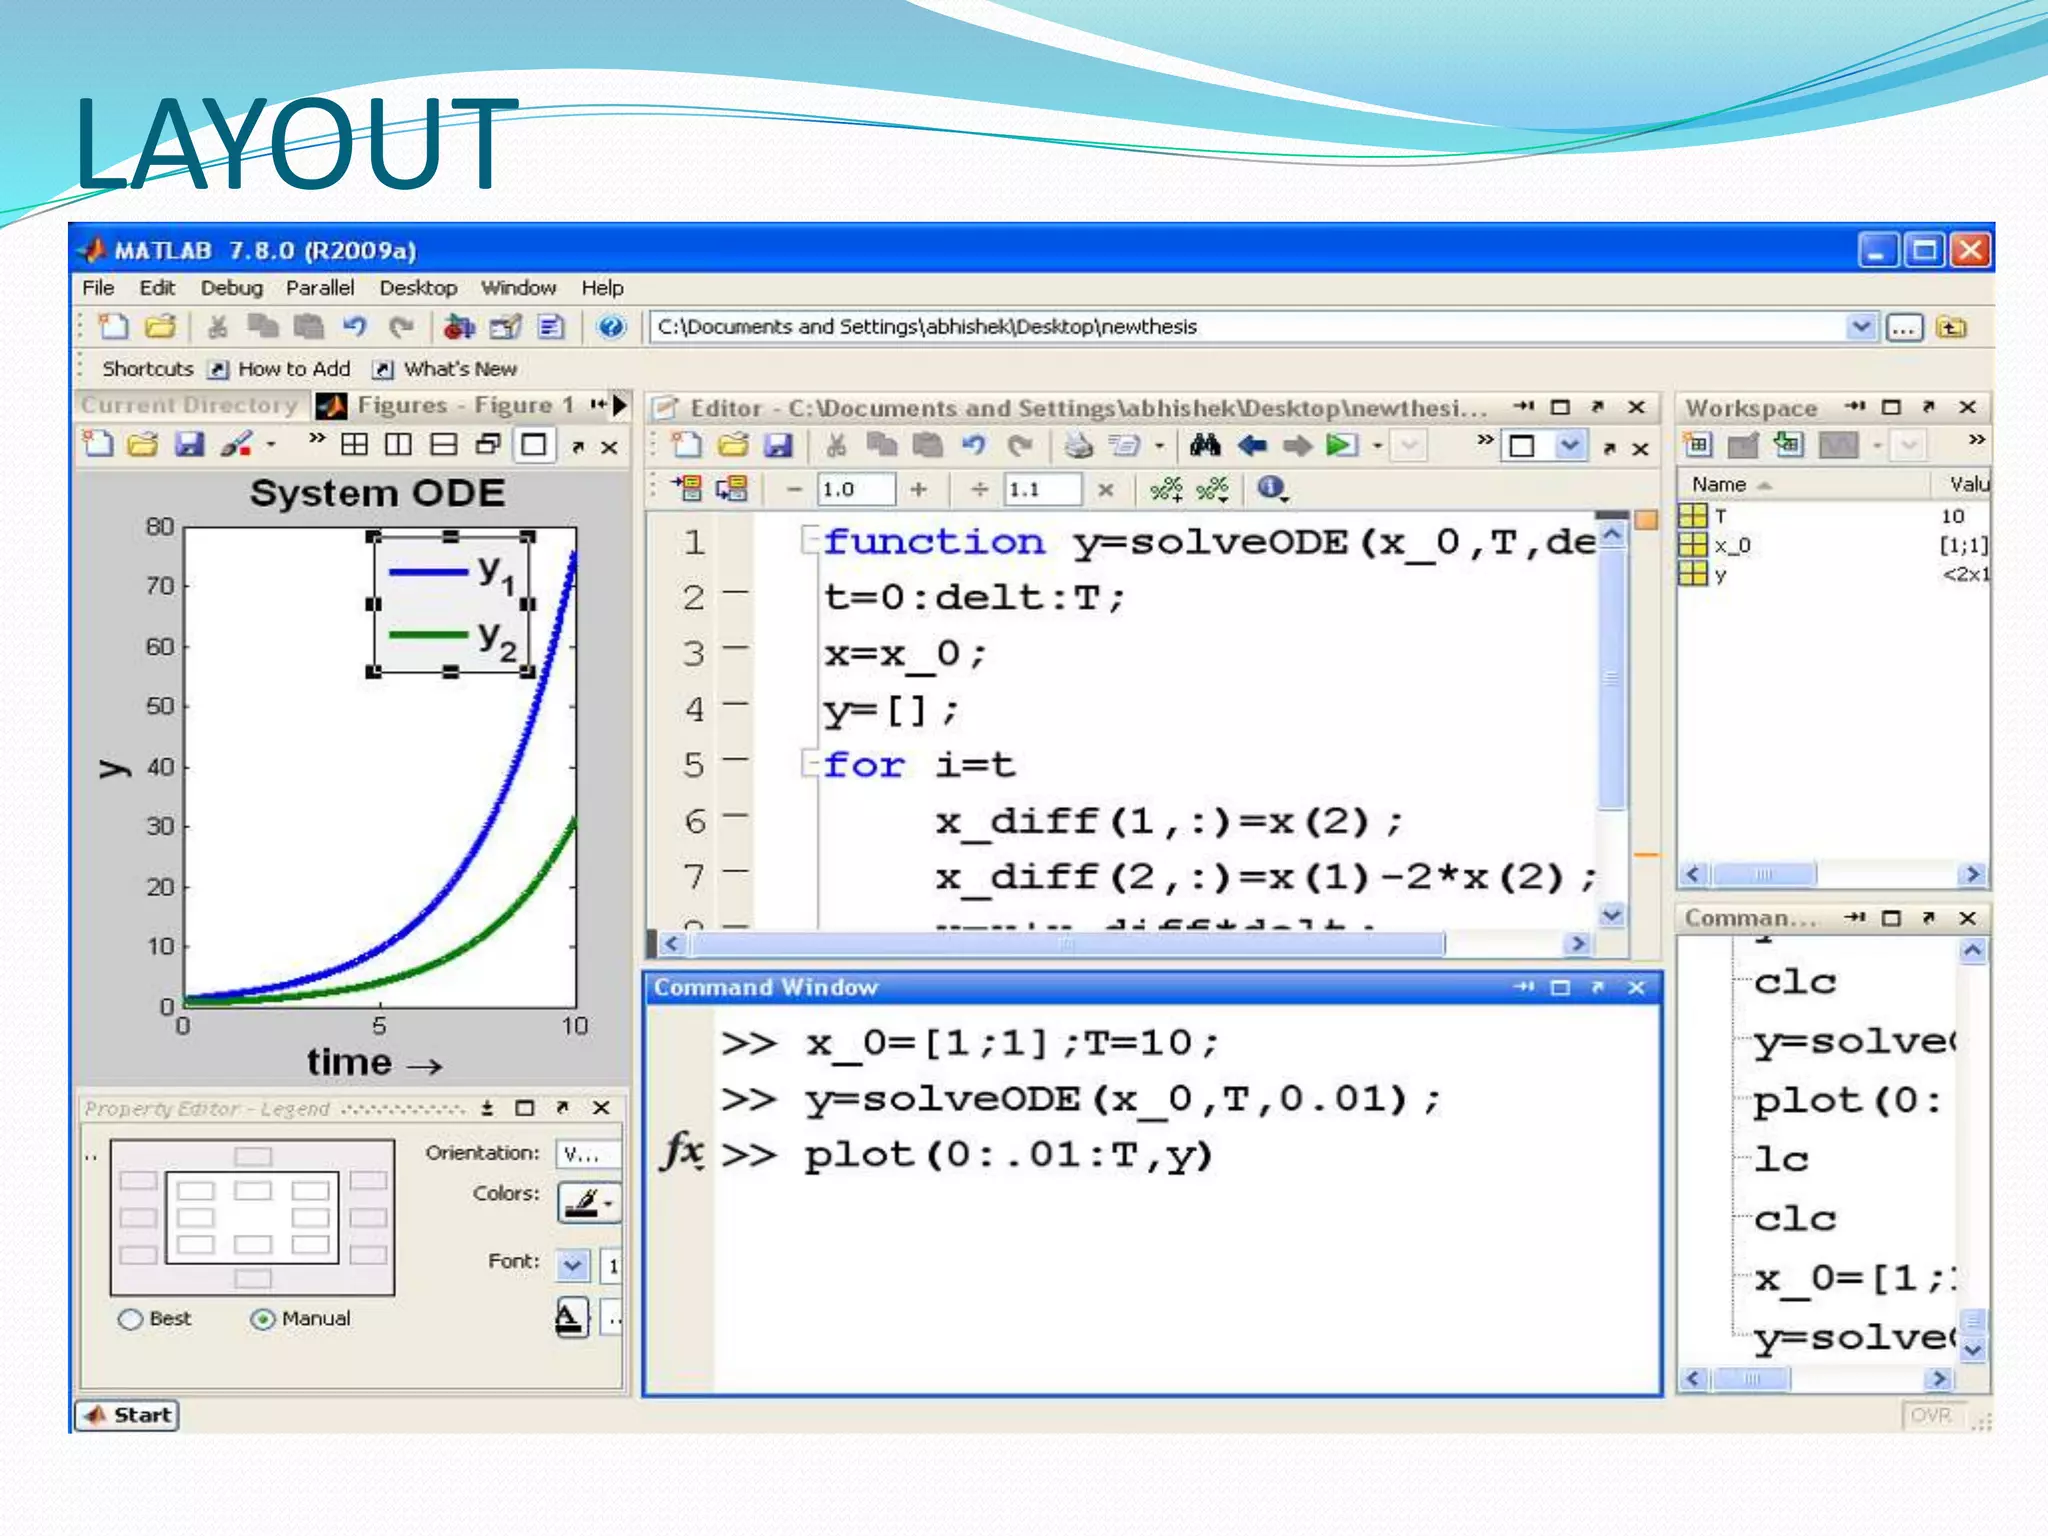Viewport: 2048px width, 1536px height.
Task: Open the Desktop menu
Action: [x=417, y=288]
